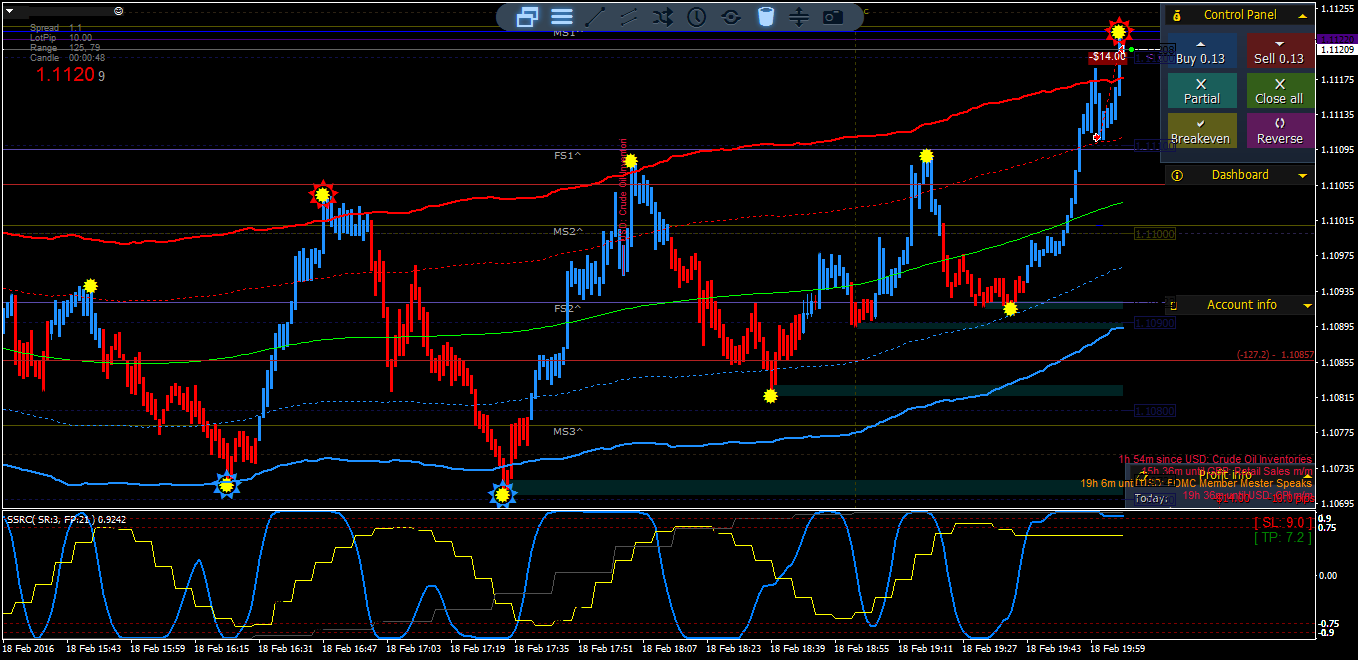Screen dimensions: 1358x660
Task: Click Sell 0.13 button
Action: click(1279, 52)
